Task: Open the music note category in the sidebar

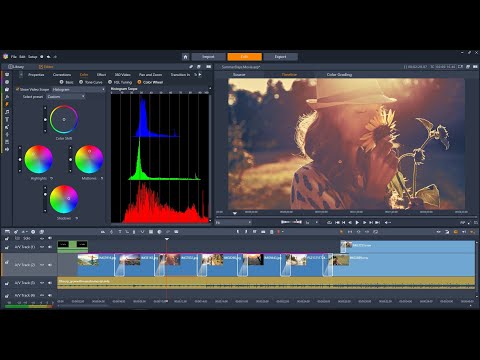Action: (x=7, y=112)
